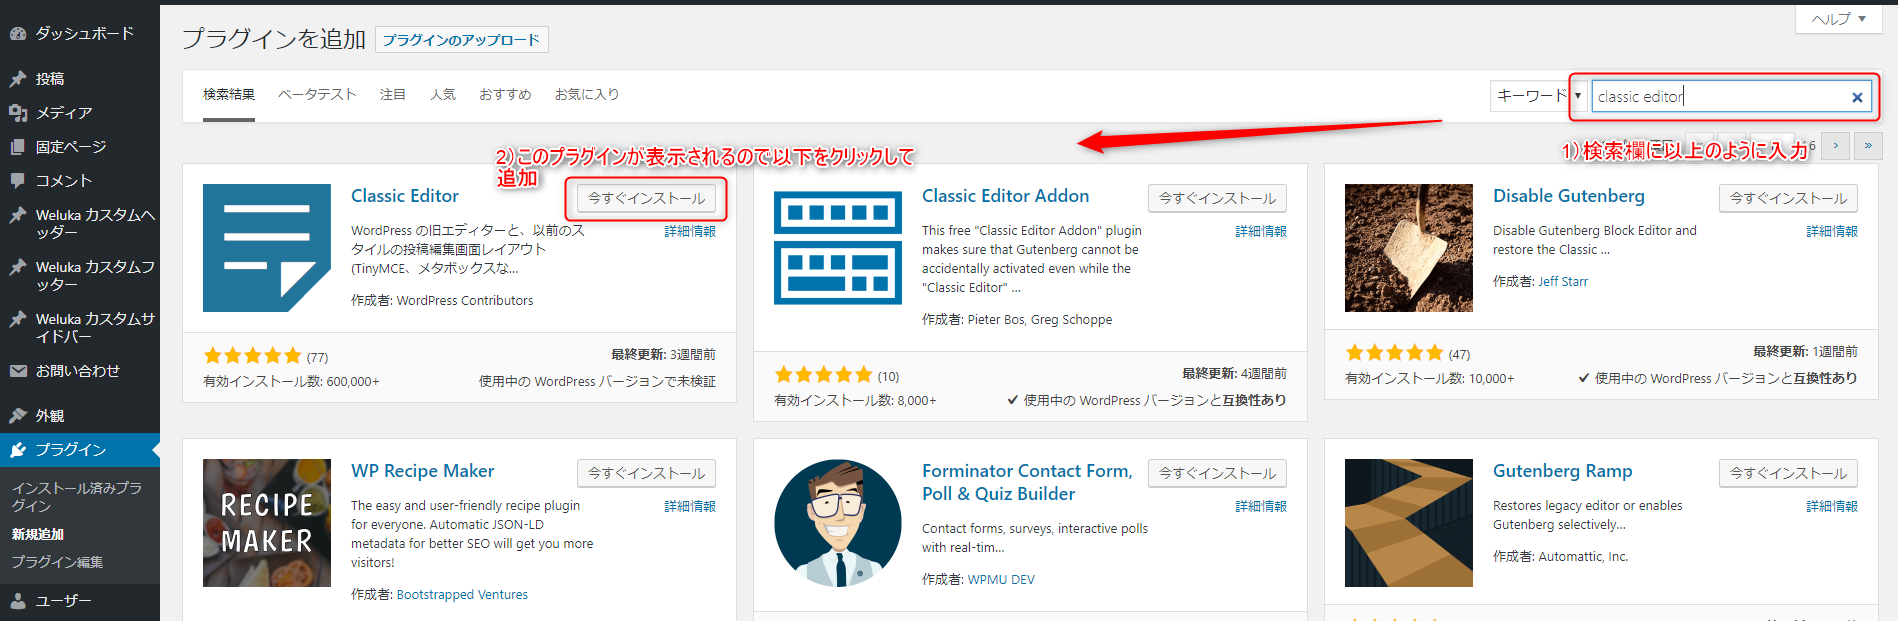Install Disable Gutenberg plugin now
The height and width of the screenshot is (621, 1898).
click(1788, 198)
